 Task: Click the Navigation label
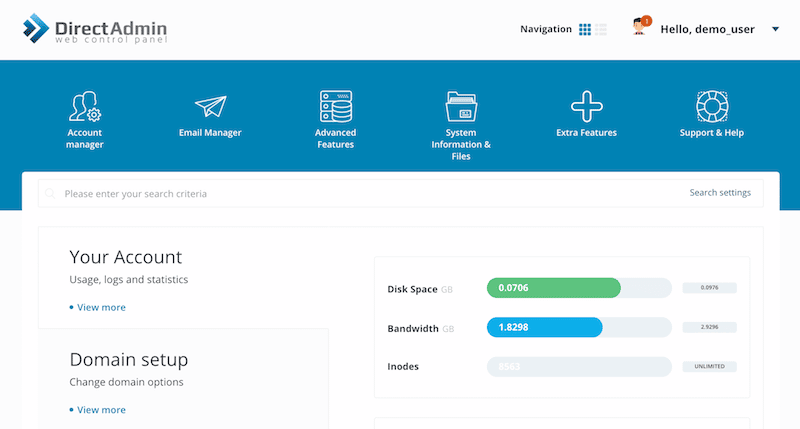[x=546, y=29]
